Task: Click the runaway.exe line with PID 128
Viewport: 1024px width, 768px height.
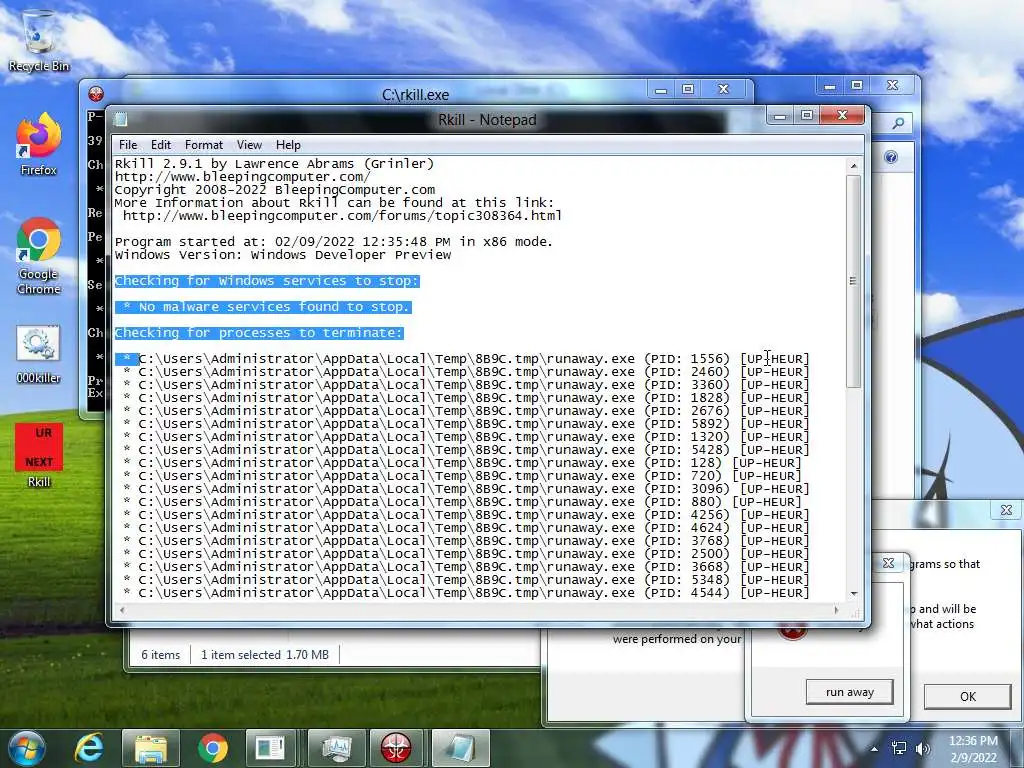Action: [462, 463]
